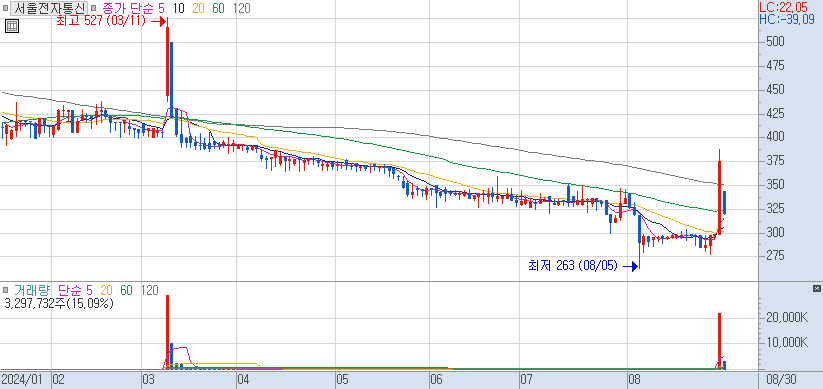Open the data grid table icon

tap(12, 26)
